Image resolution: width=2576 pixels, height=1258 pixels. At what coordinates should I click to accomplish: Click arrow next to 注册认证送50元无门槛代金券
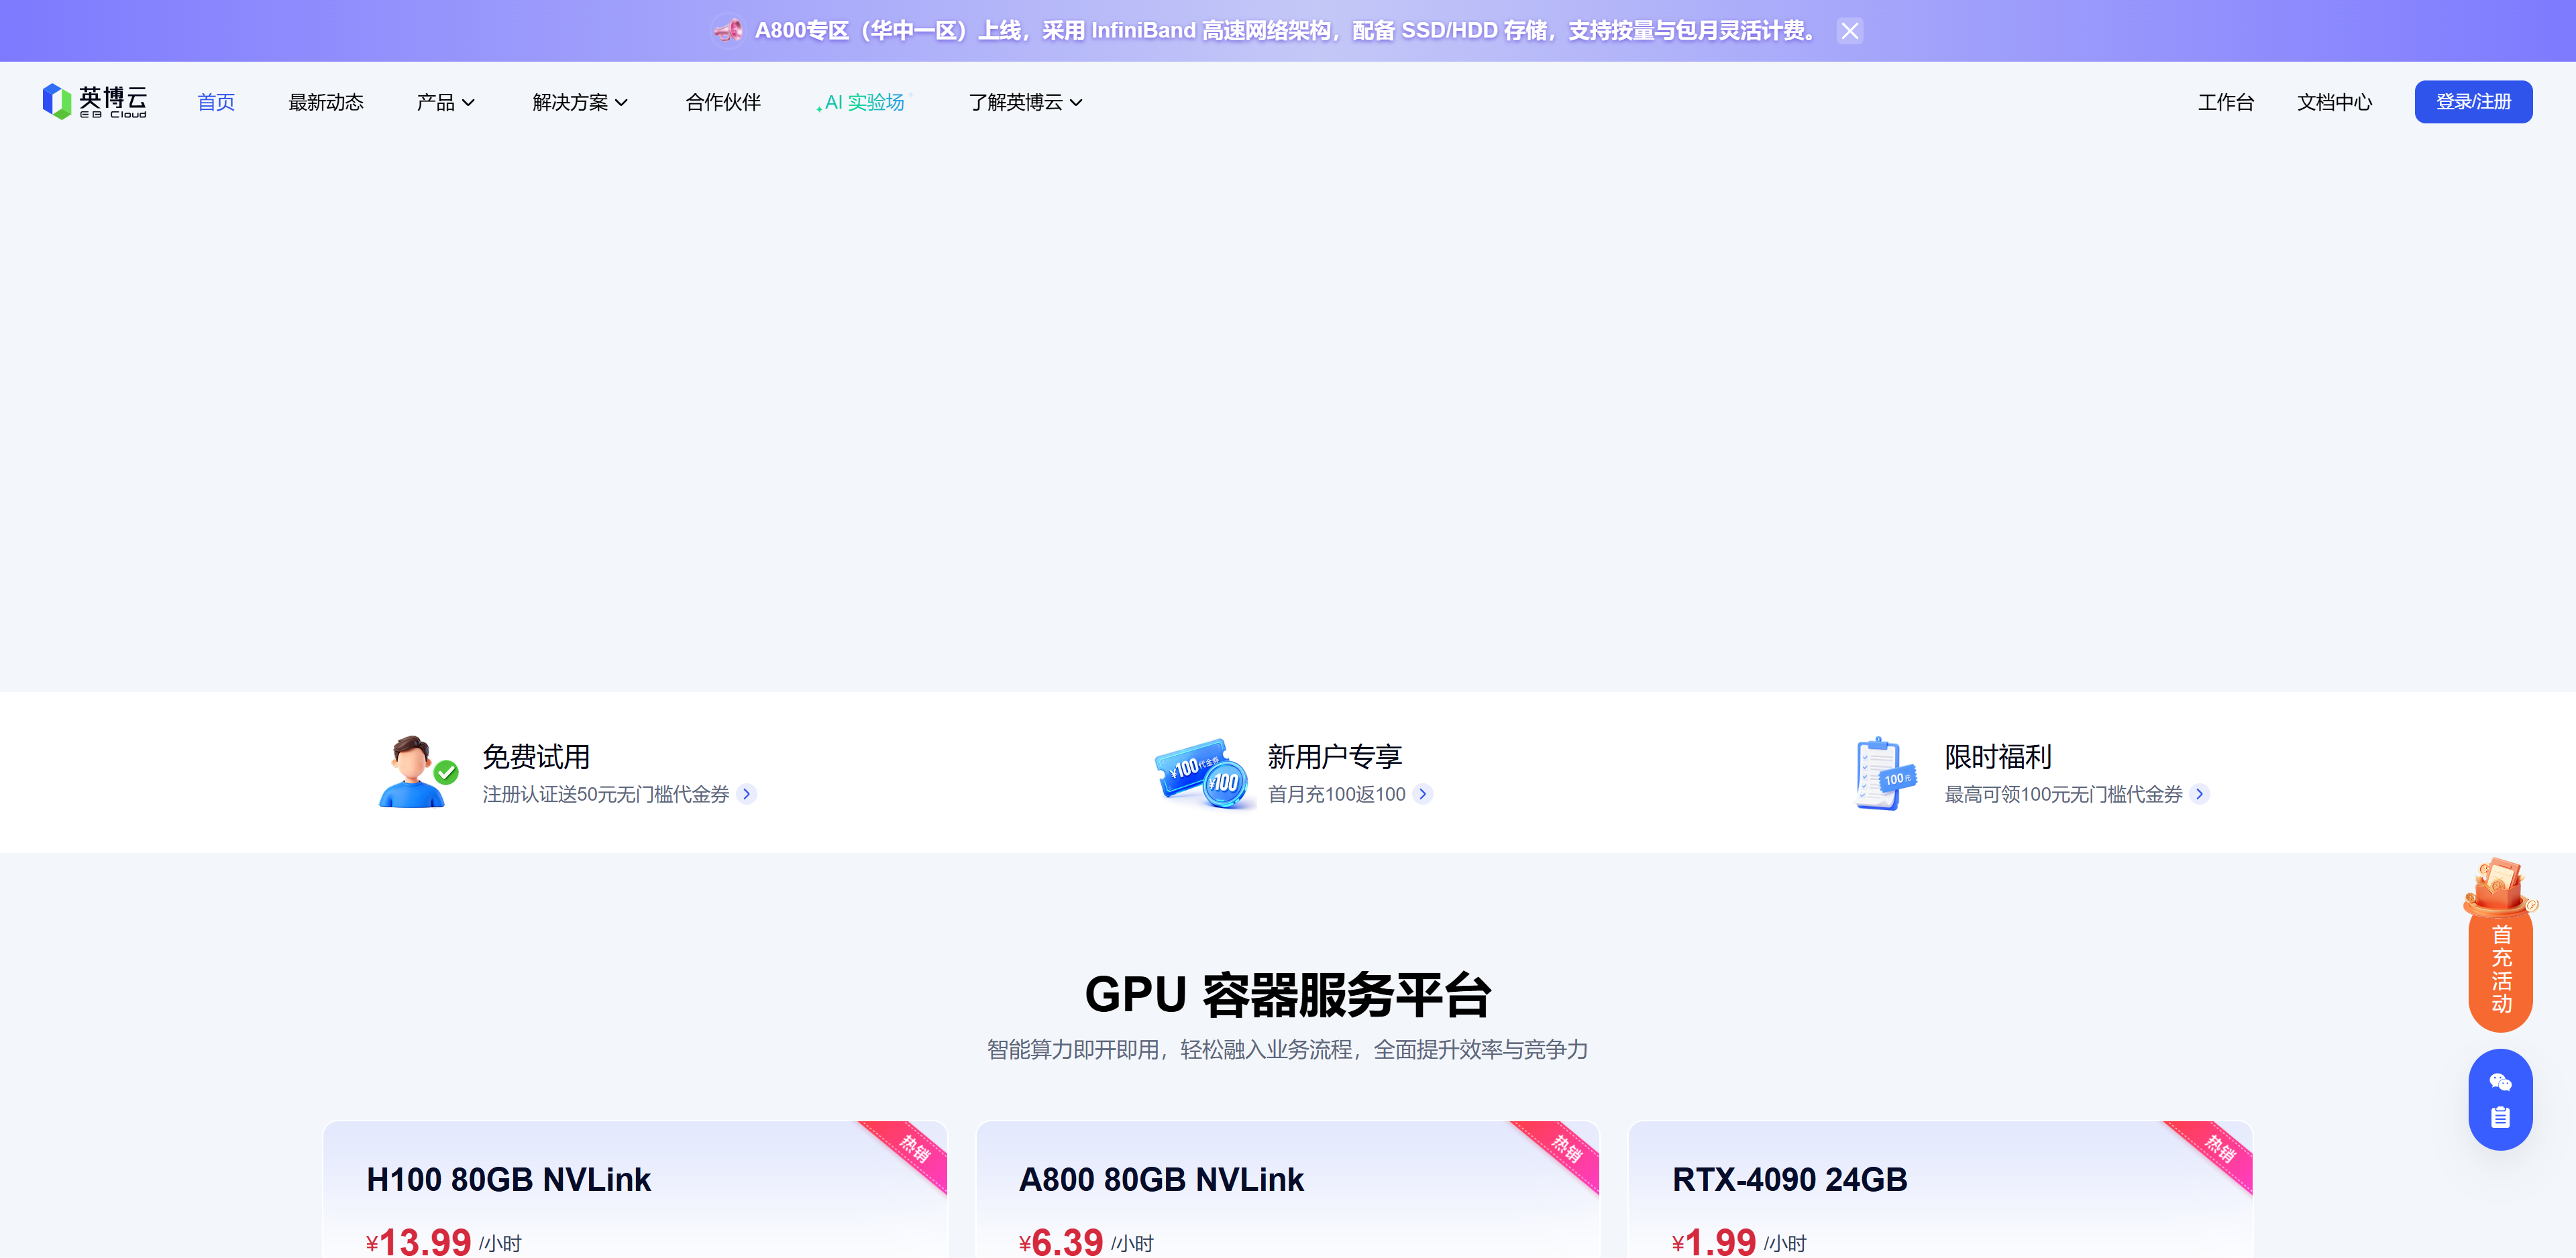pyautogui.click(x=747, y=794)
